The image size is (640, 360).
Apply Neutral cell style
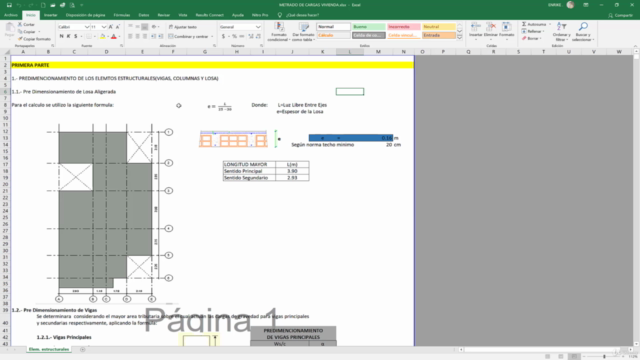tap(439, 27)
